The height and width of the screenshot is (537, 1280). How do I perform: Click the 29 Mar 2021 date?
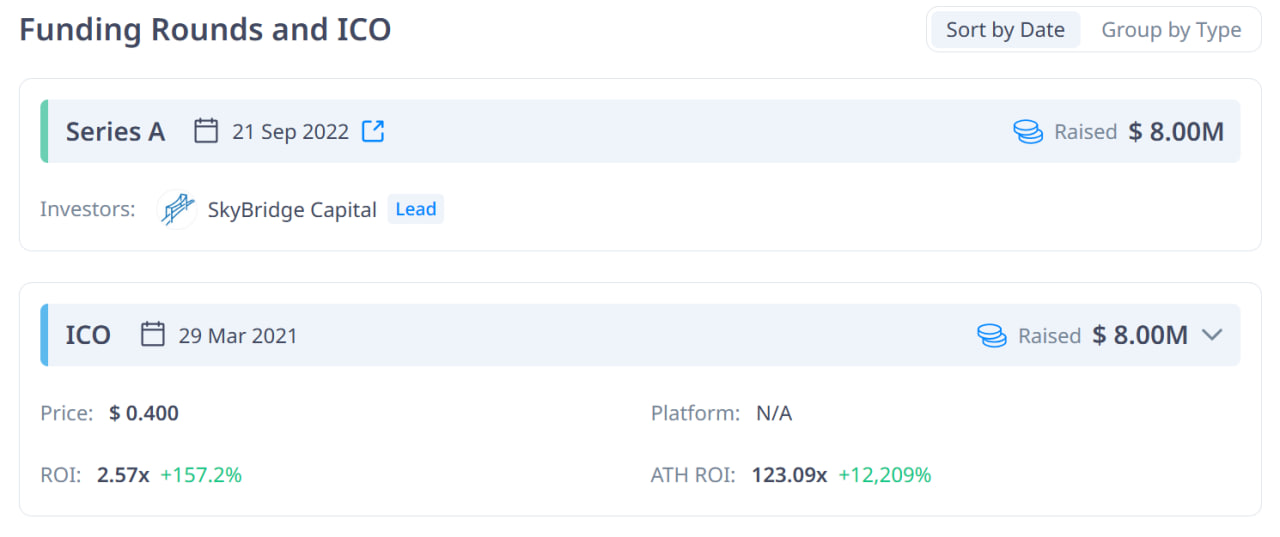point(238,335)
